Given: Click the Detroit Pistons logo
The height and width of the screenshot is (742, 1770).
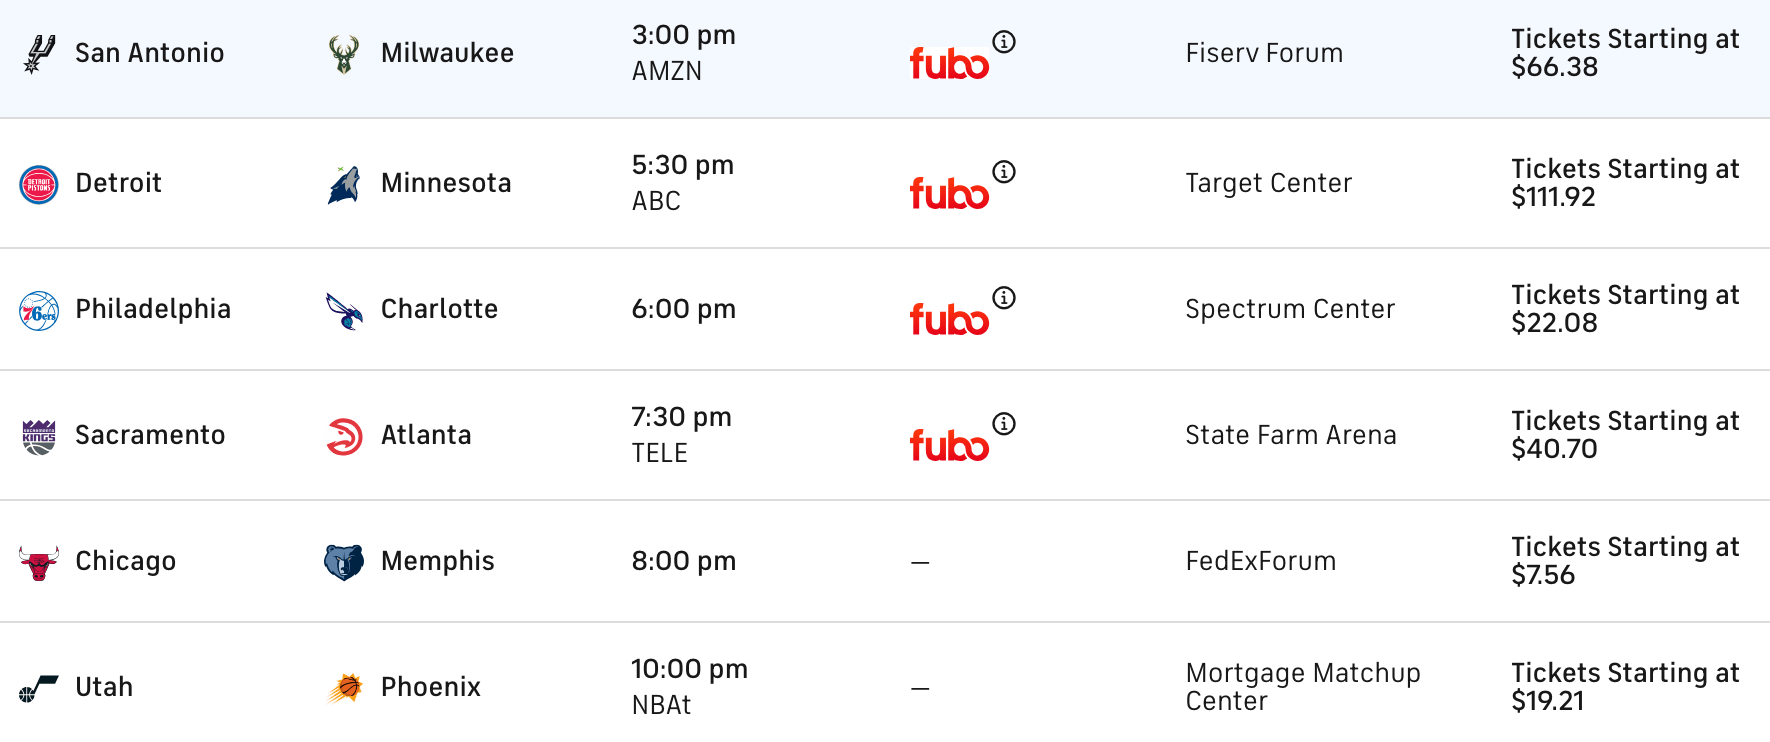Looking at the screenshot, I should tap(39, 184).
